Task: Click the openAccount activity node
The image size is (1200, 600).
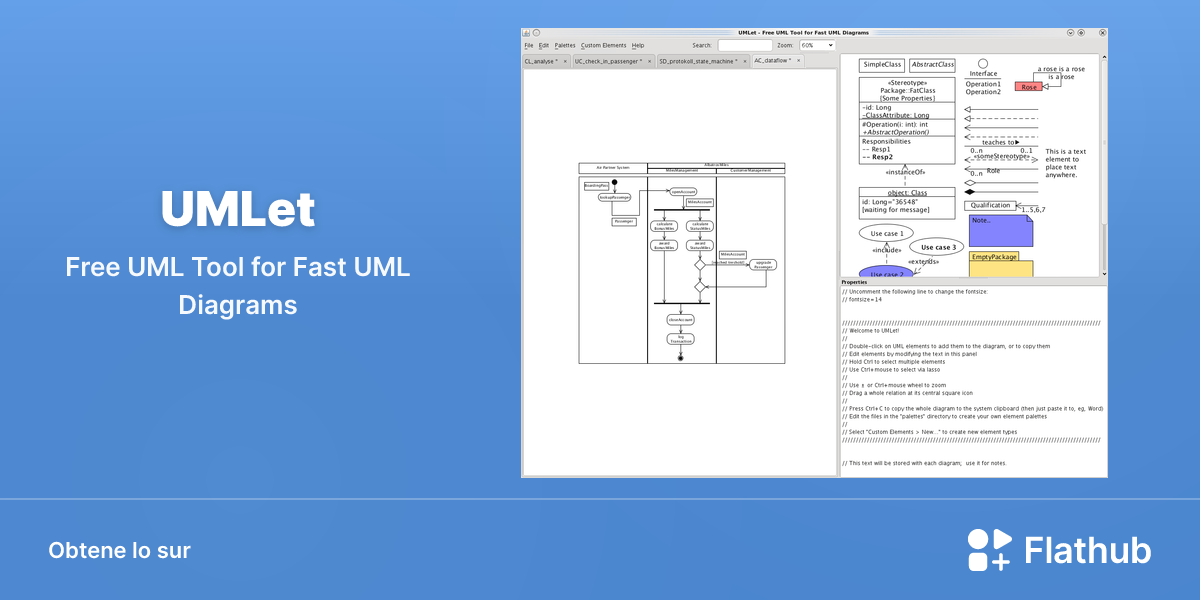Action: pyautogui.click(x=682, y=191)
